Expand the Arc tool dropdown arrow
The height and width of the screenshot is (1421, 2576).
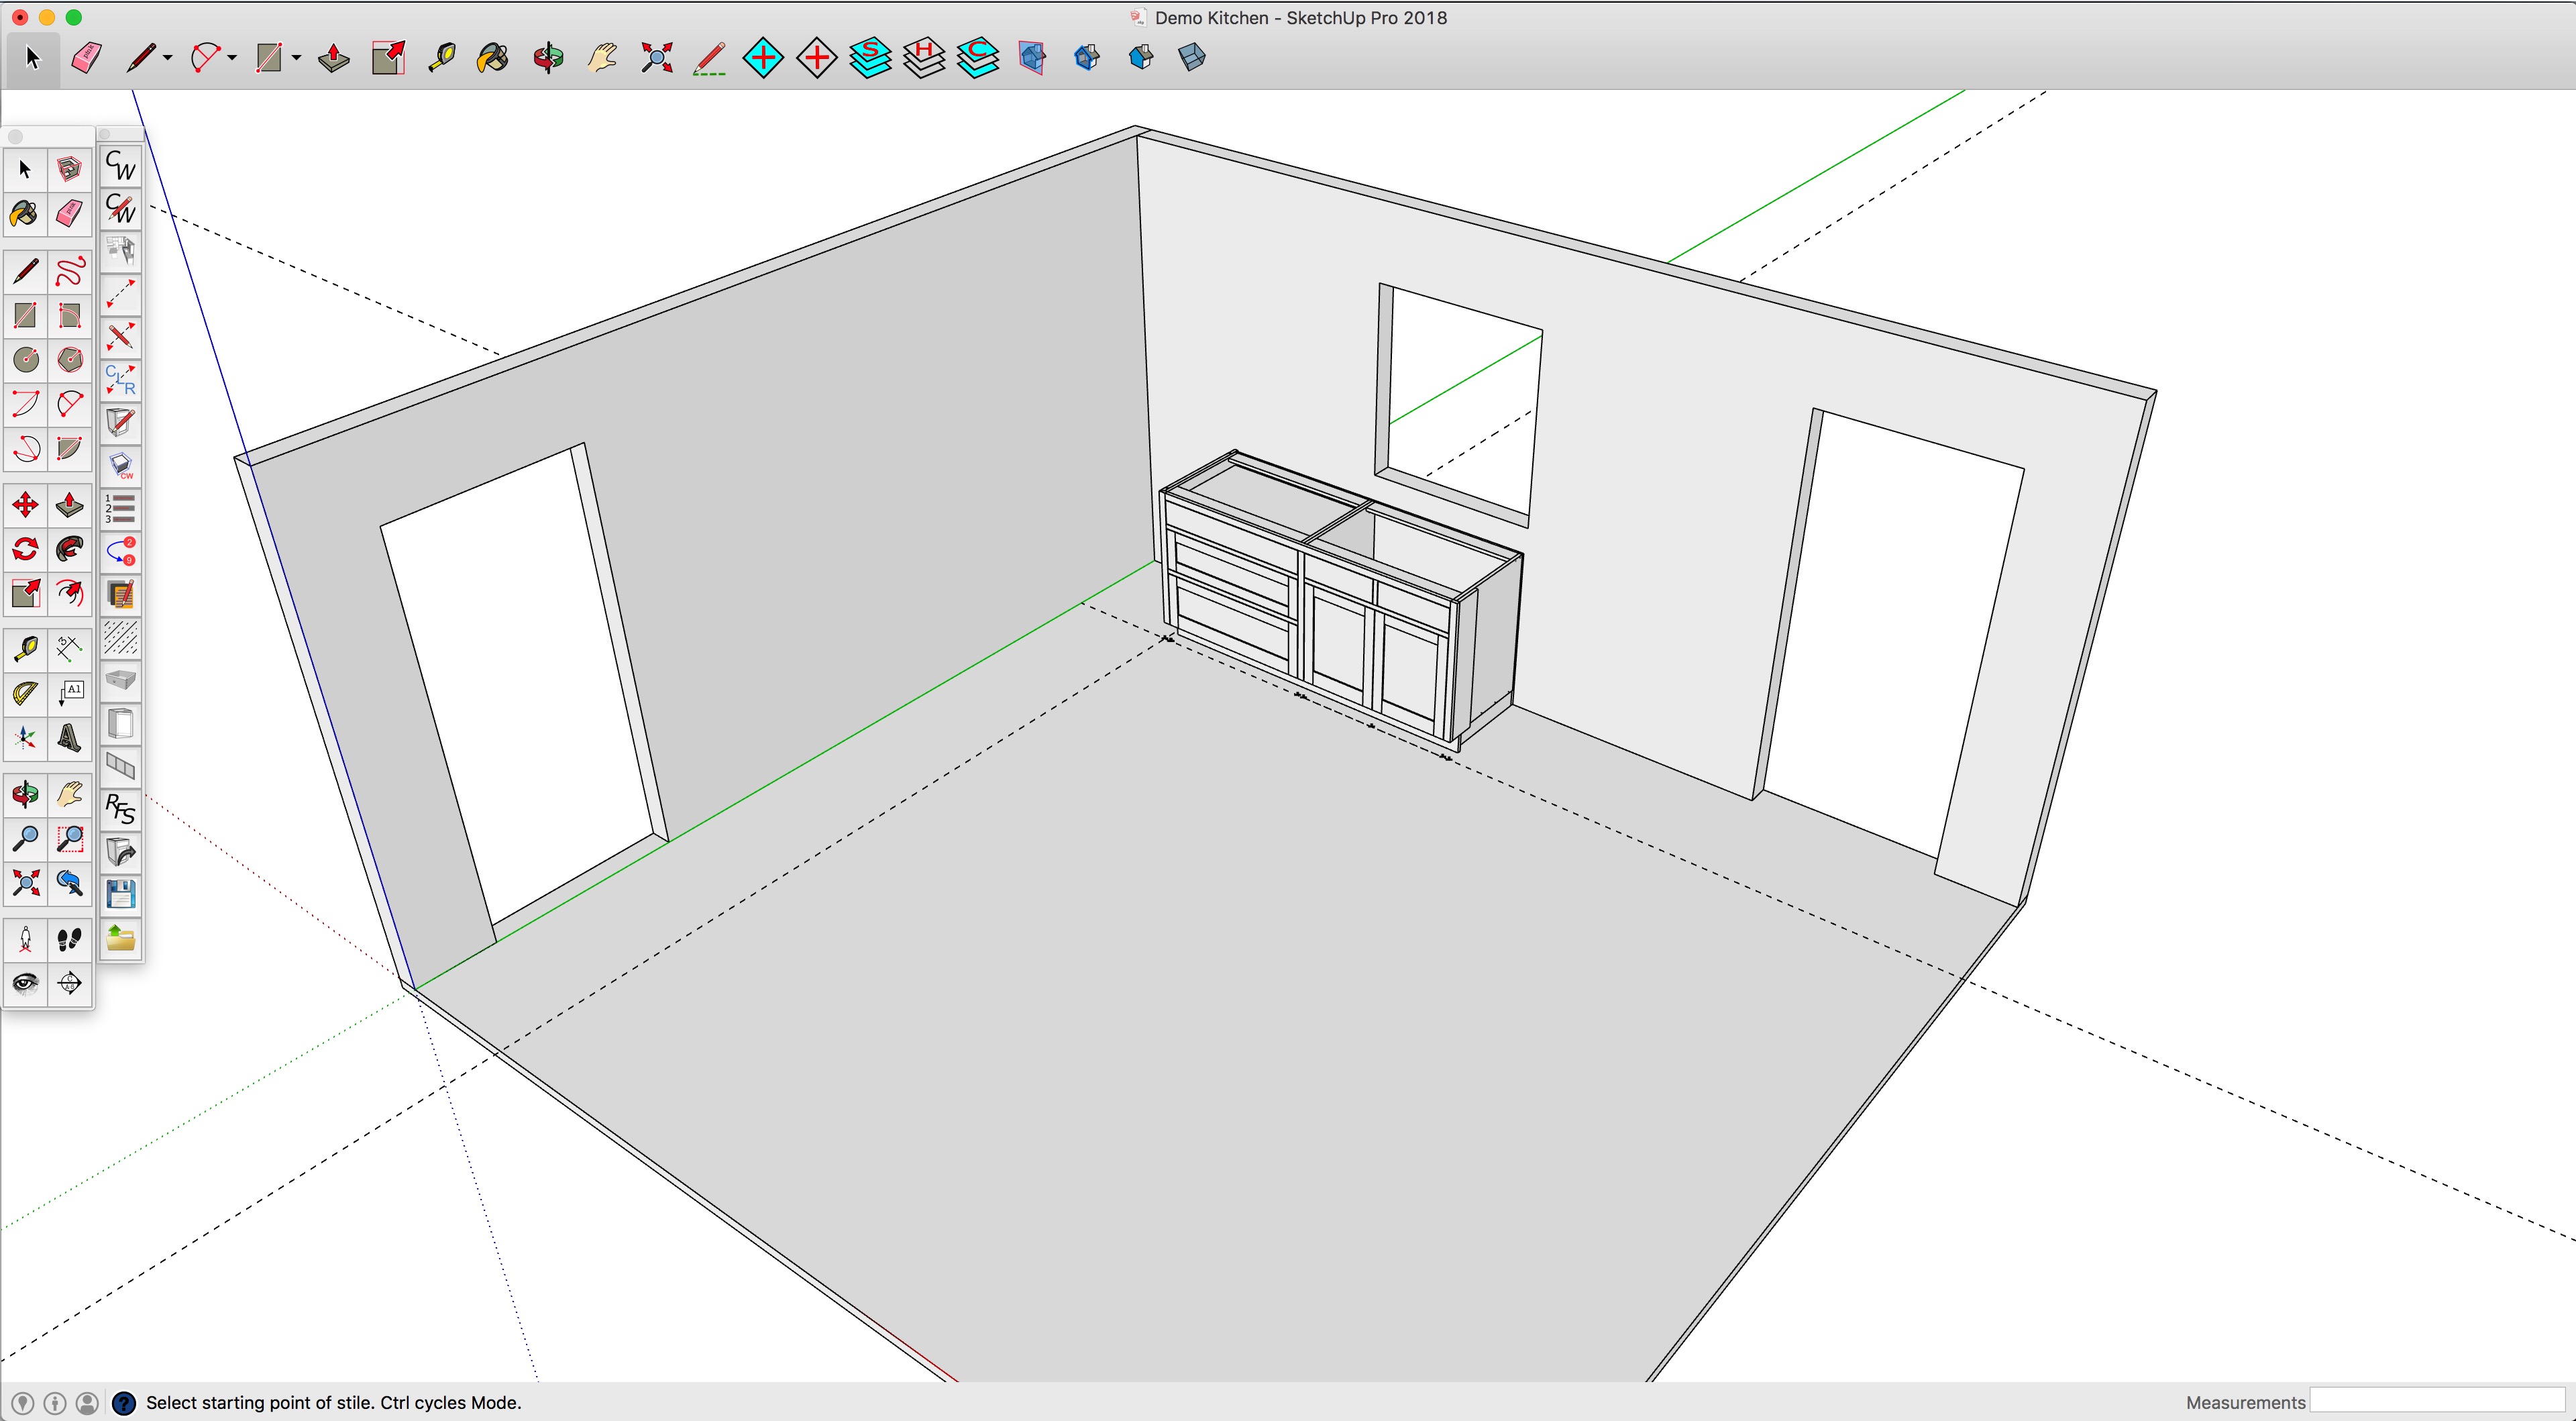pyautogui.click(x=232, y=58)
